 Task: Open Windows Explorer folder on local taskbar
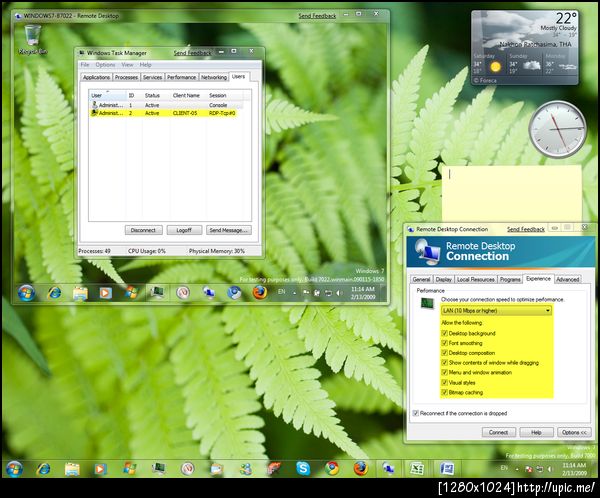point(72,469)
